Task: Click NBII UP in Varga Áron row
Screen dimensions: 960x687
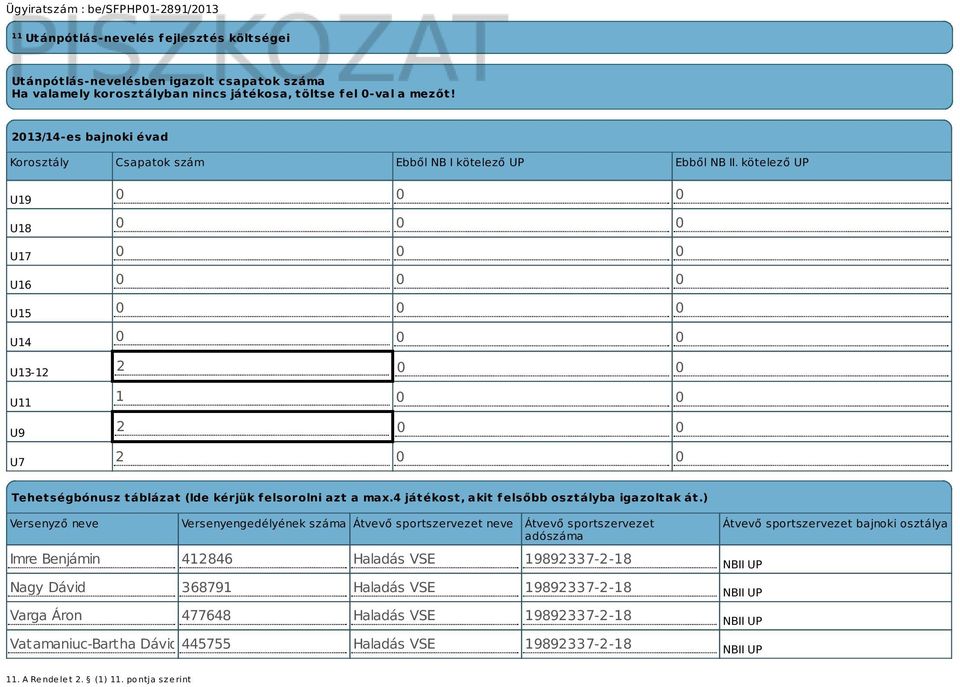Action: point(742,621)
